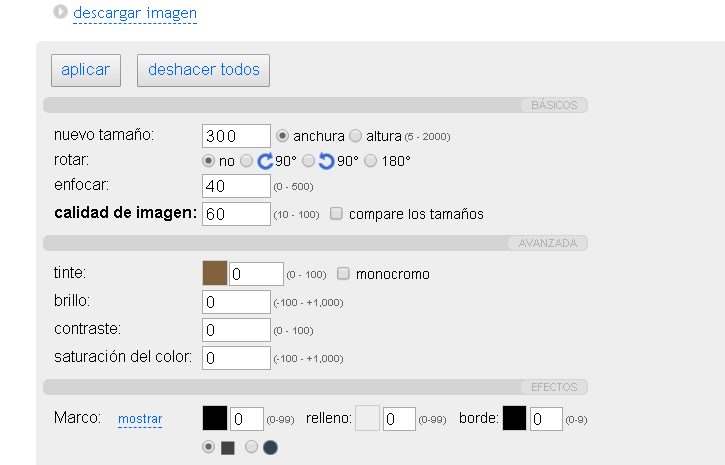Choose no rotation radio button
725x465 pixels.
pos(208,161)
